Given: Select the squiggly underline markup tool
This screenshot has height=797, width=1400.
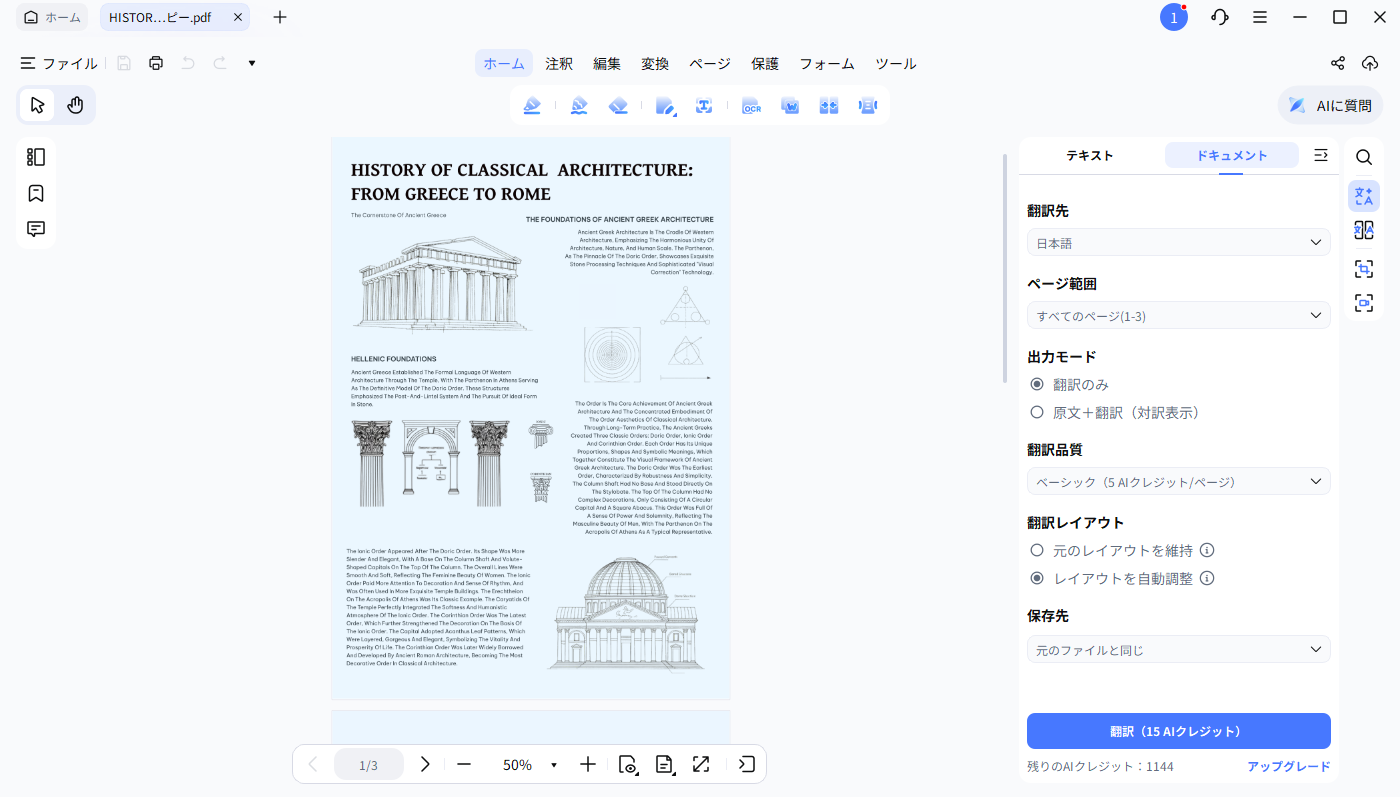Looking at the screenshot, I should [x=579, y=106].
